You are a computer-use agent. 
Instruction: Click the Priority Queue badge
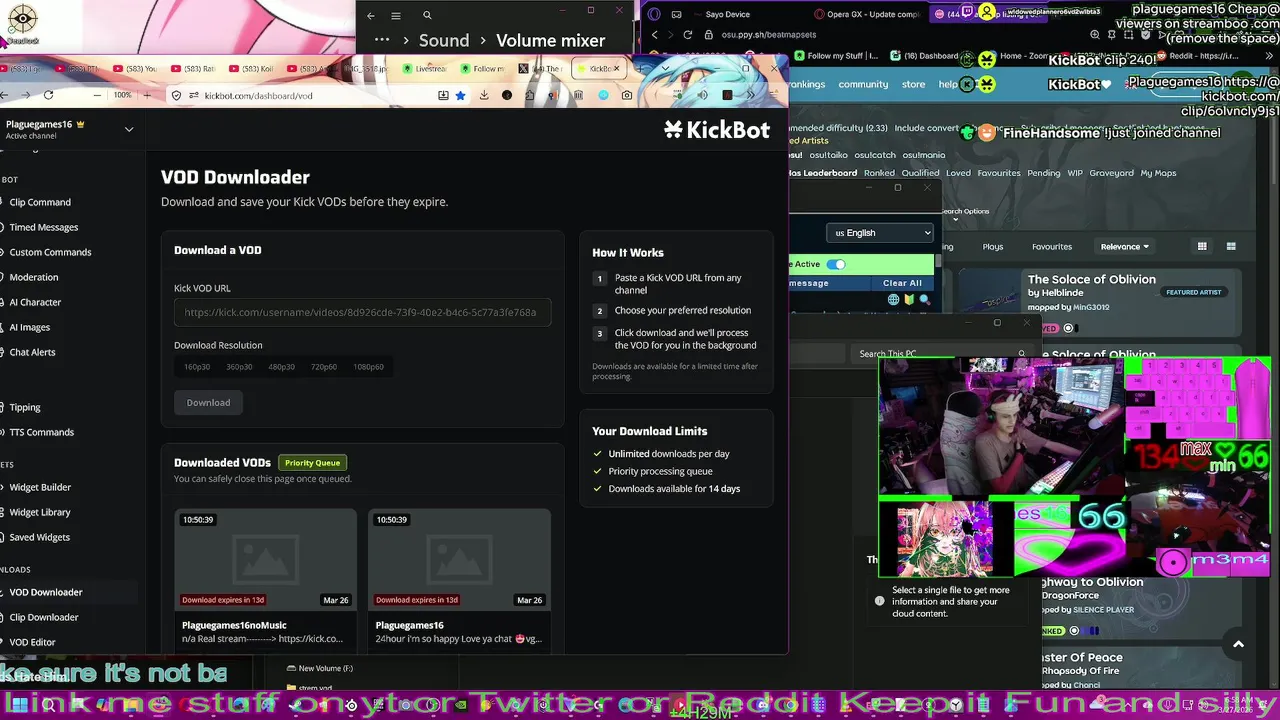point(312,463)
